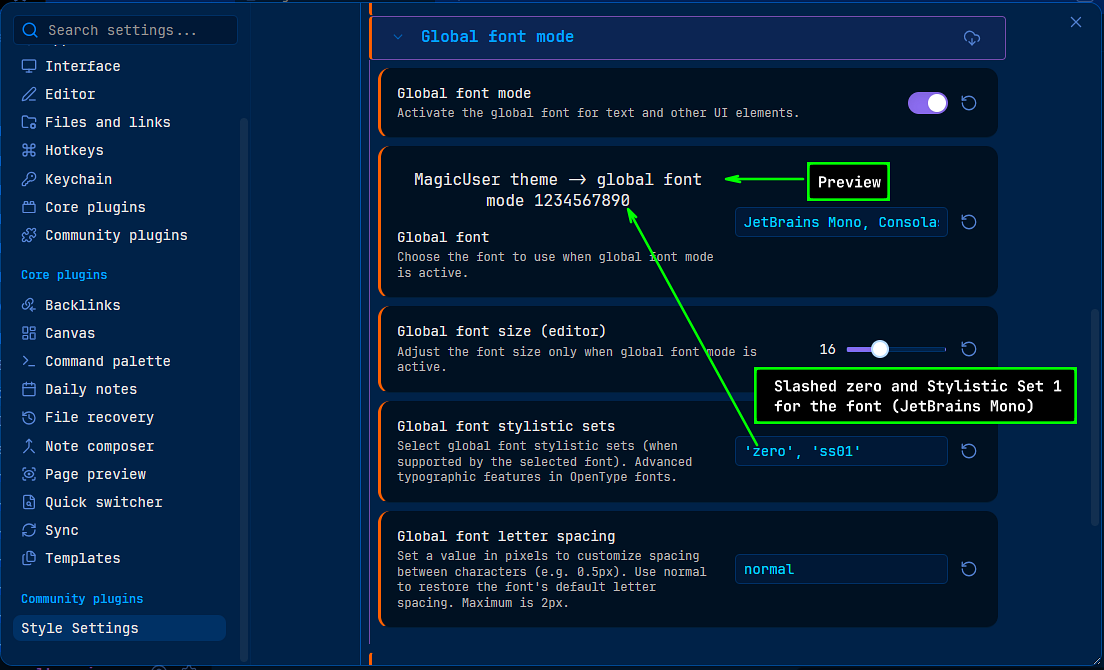
Task: Close the settings dialog with the X
Action: point(1076,23)
